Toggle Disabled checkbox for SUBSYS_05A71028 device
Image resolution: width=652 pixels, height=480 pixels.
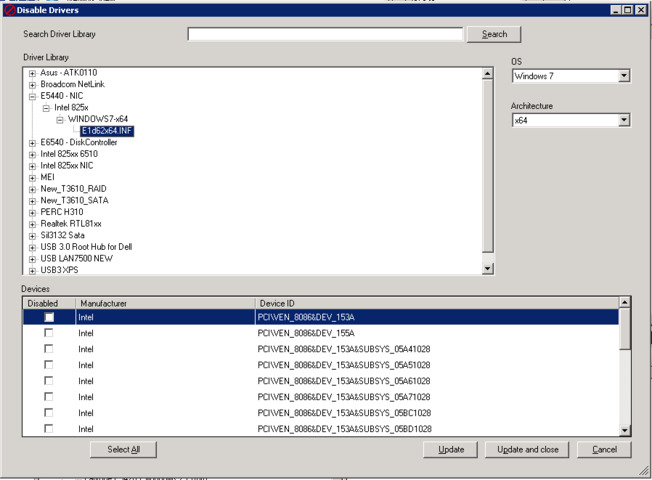point(49,397)
